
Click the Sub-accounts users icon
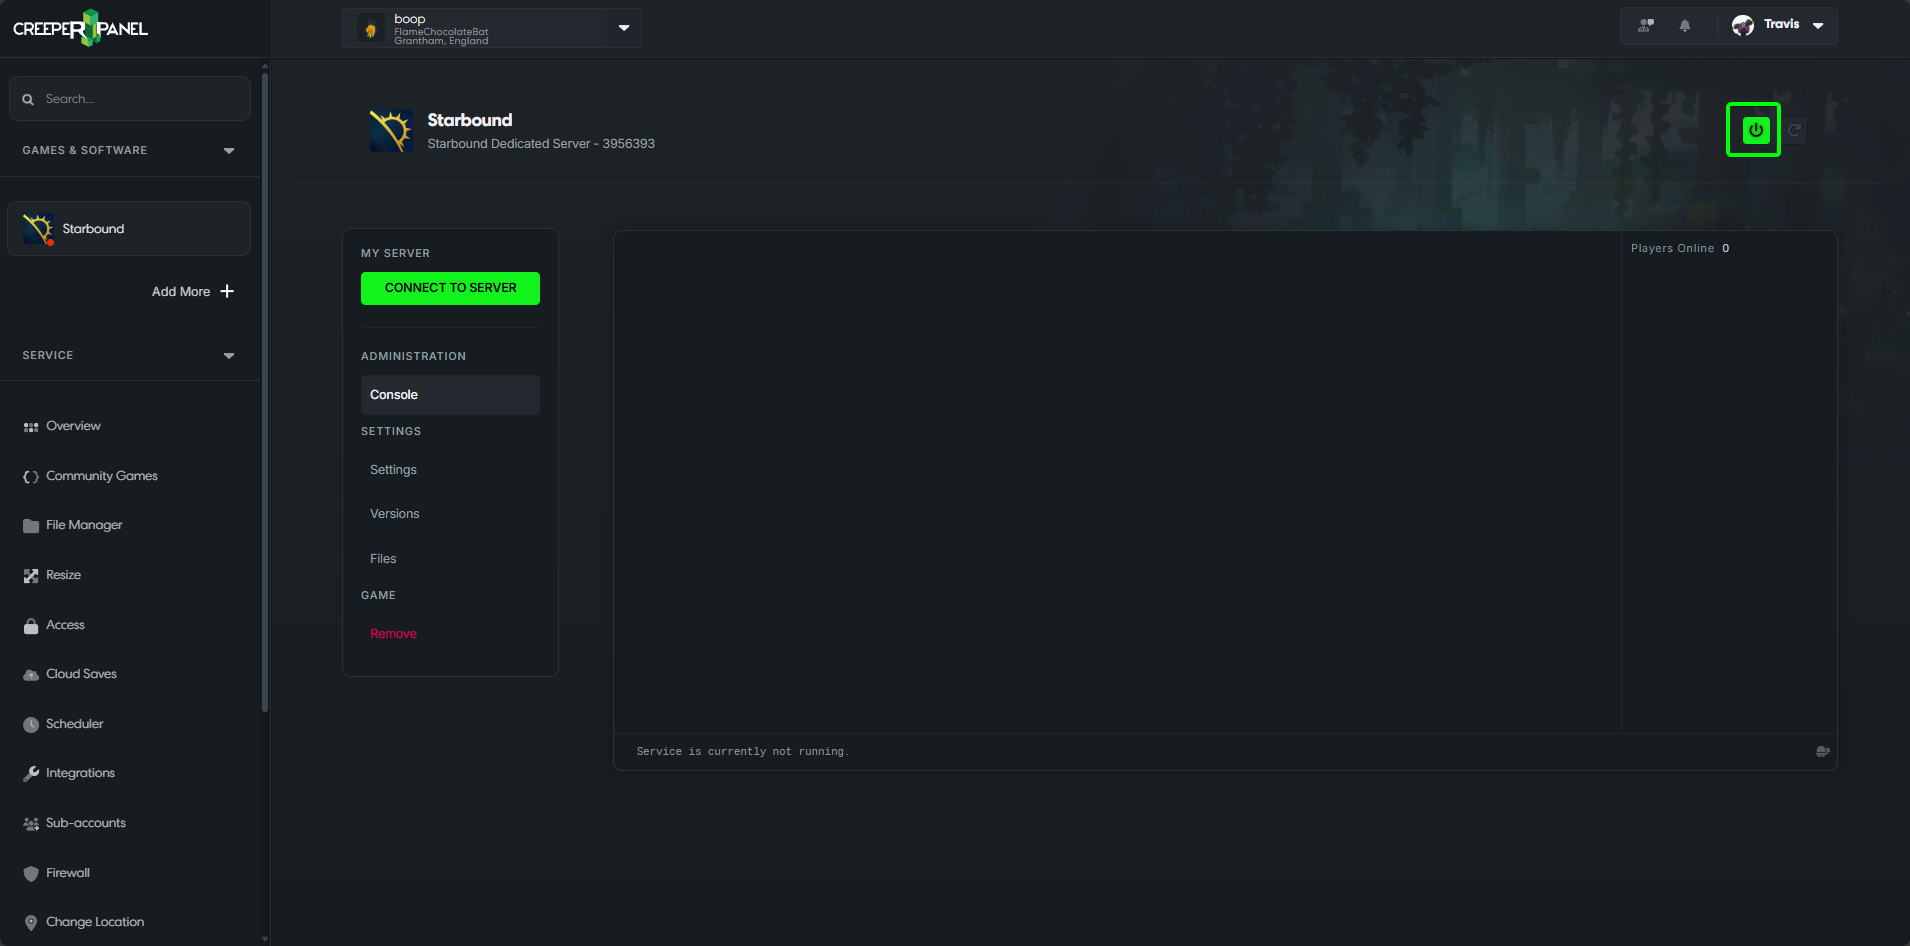coord(31,824)
